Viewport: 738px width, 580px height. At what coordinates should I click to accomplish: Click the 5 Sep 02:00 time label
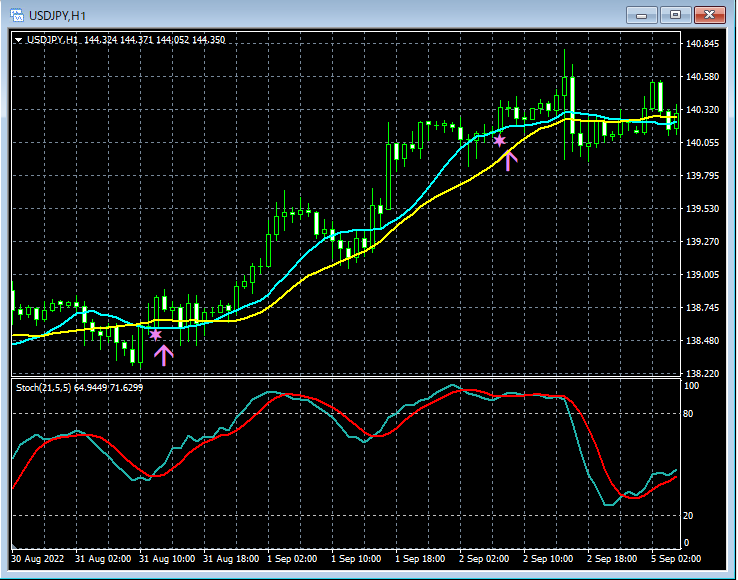tap(676, 559)
